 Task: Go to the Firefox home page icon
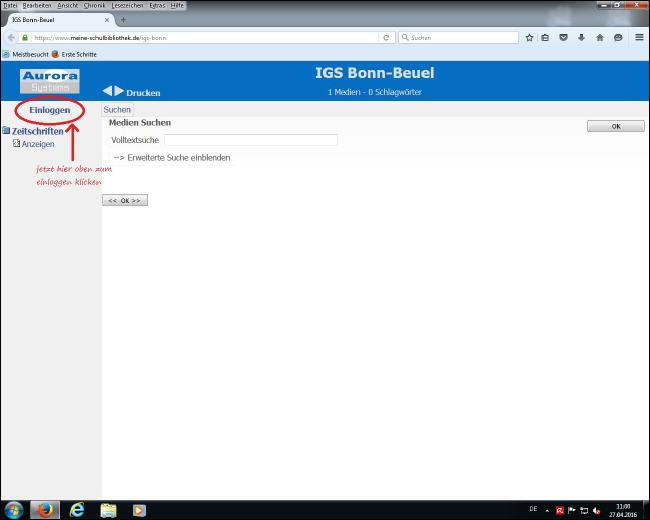[599, 37]
